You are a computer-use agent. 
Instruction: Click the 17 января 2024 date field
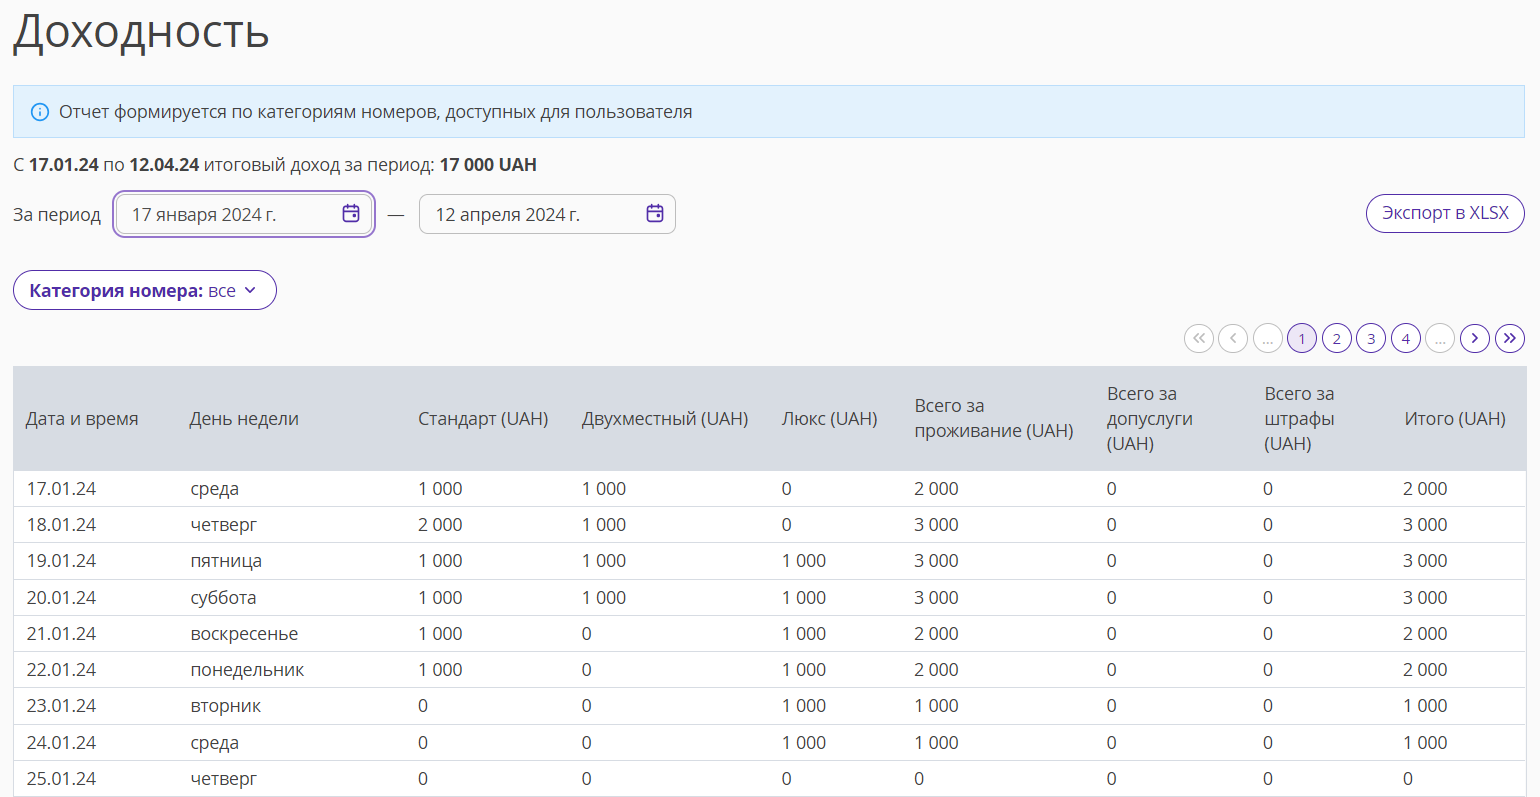coord(244,214)
